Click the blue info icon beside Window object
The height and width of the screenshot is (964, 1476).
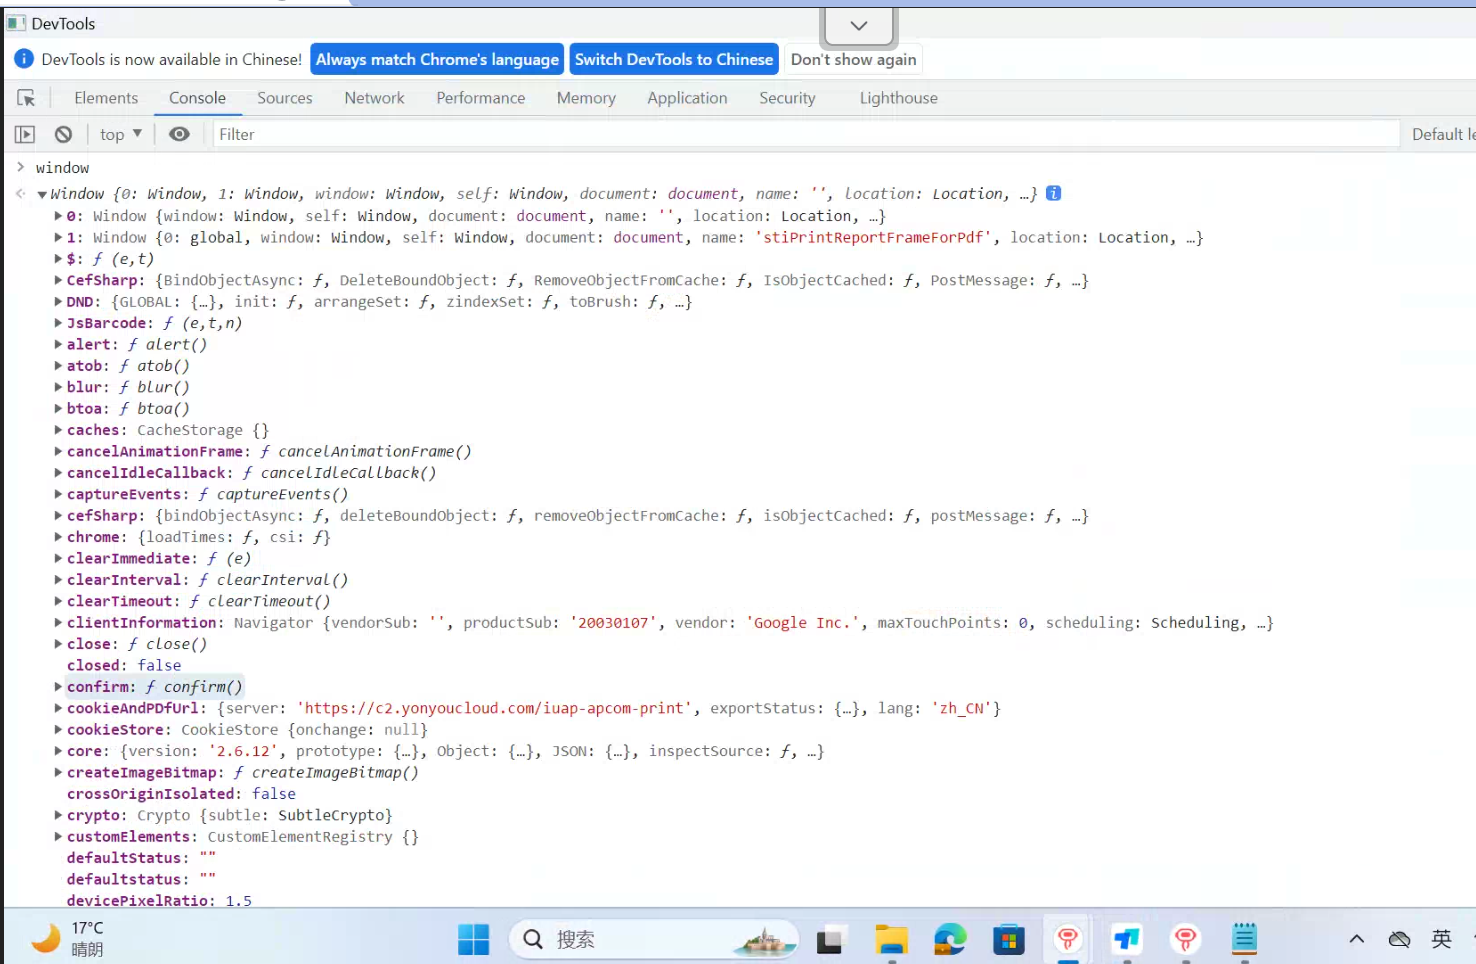click(x=1053, y=193)
